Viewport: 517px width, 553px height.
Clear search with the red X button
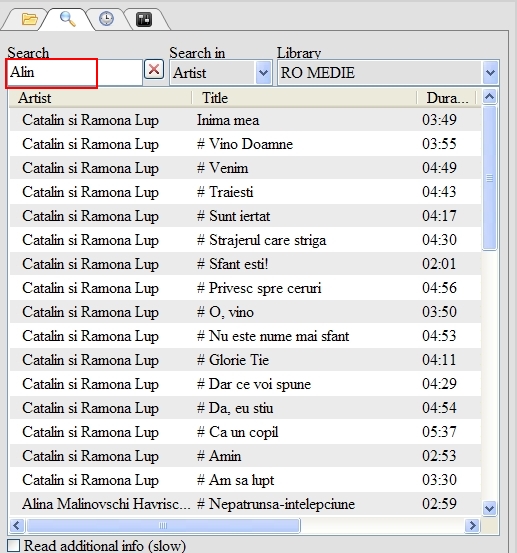154,69
